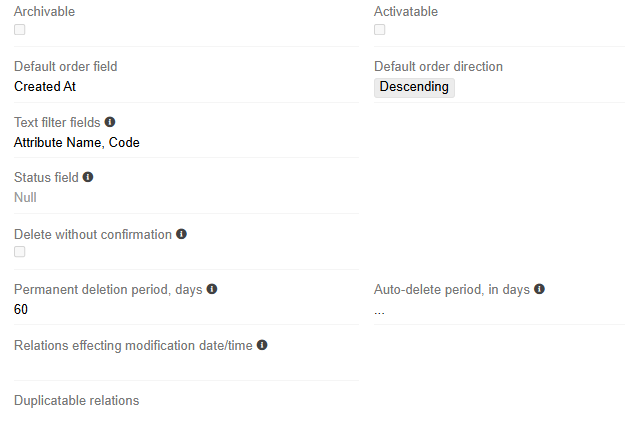Click the Default order direction label
This screenshot has width=625, height=432.
tap(438, 66)
